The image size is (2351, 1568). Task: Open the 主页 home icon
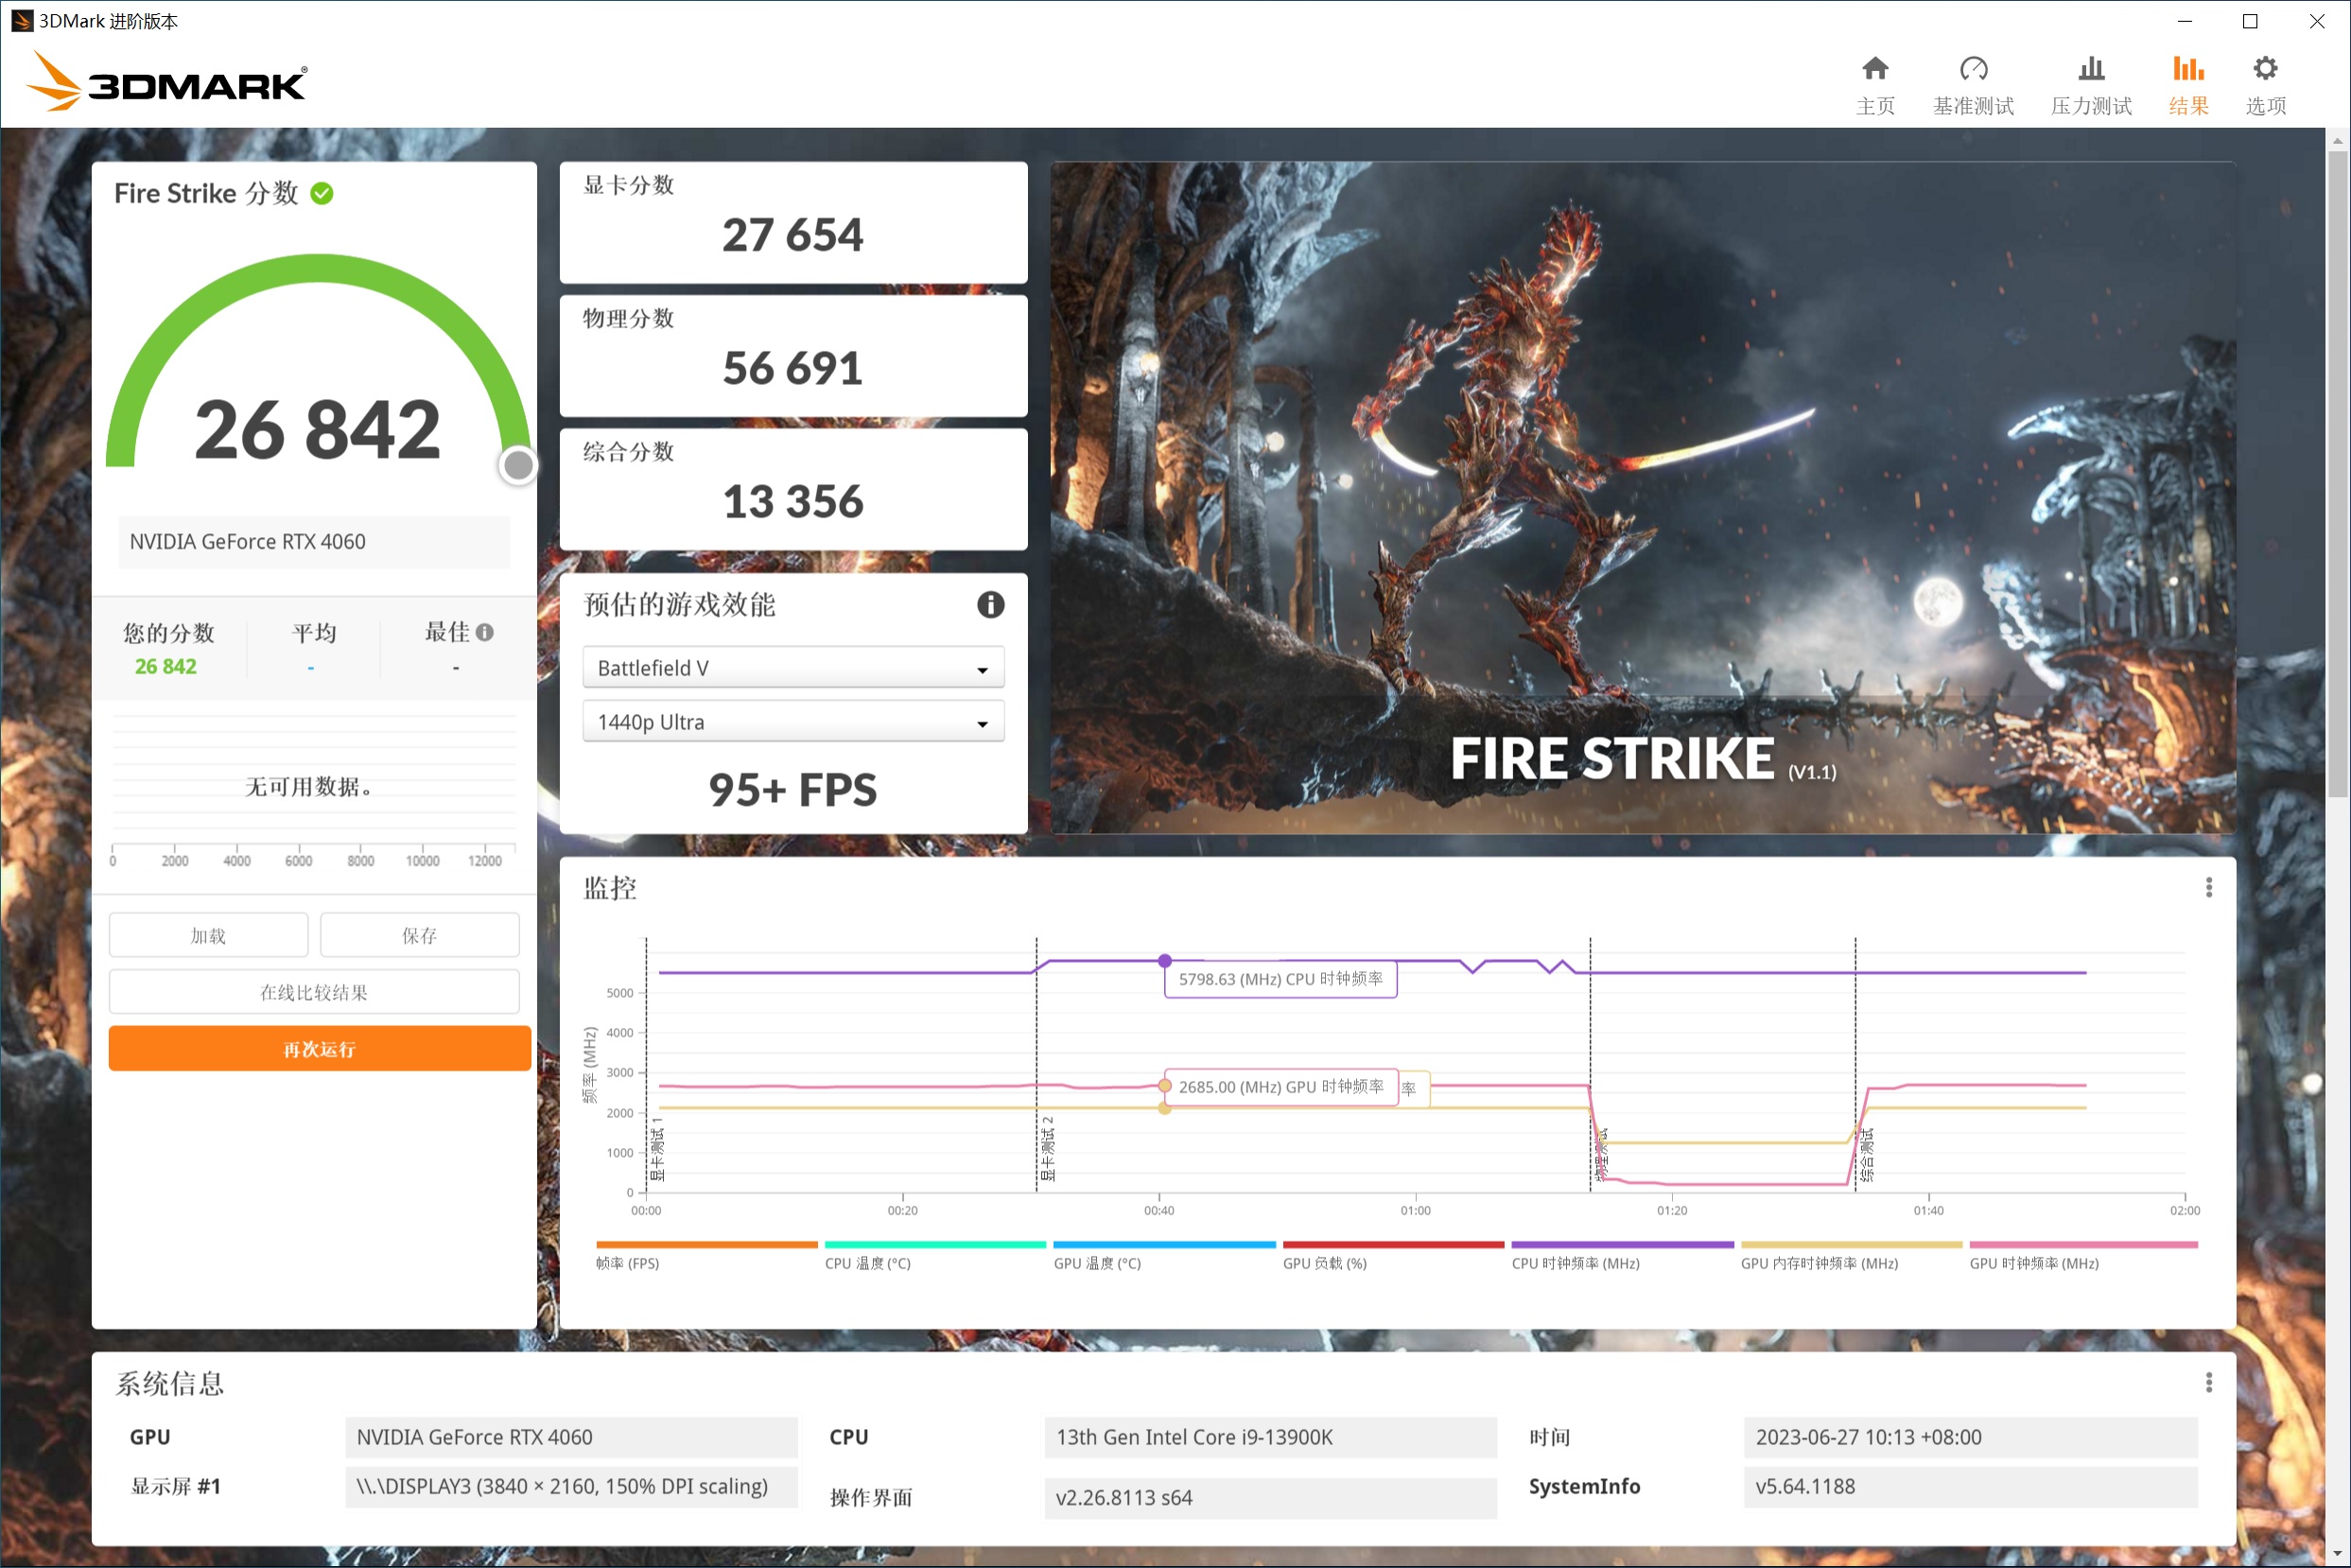tap(1874, 69)
